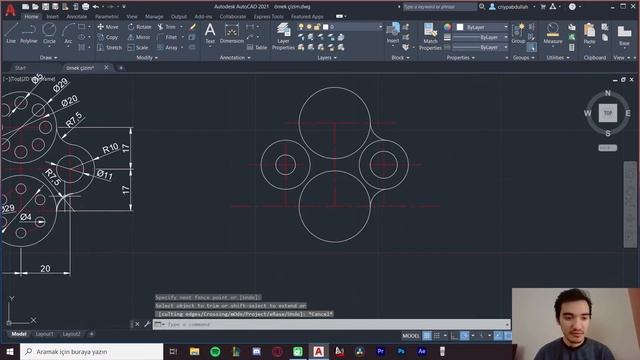Screen dimensions: 640x360
Task: Click the object color wheel icon
Action: (x=447, y=27)
